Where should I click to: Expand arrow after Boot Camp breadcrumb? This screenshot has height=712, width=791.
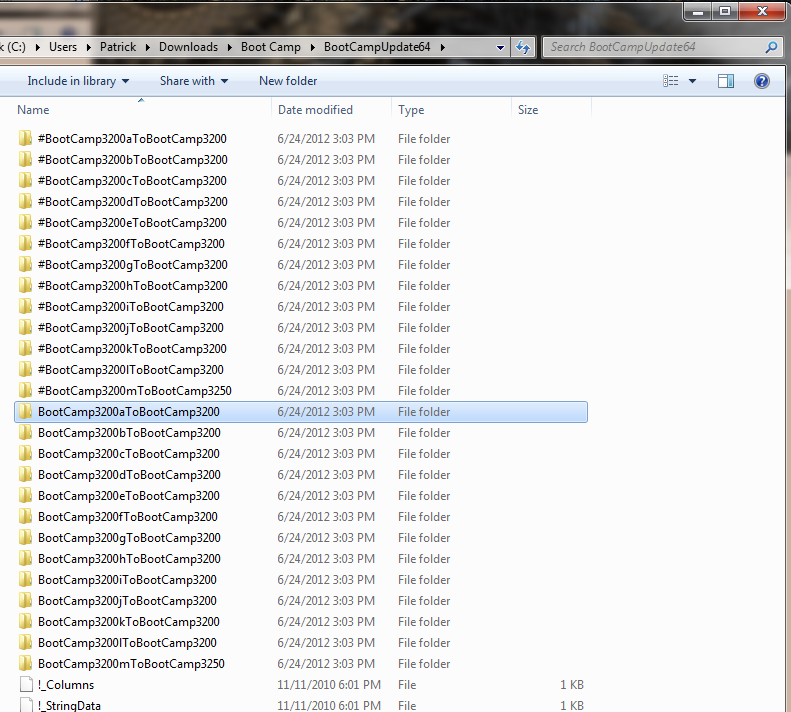(312, 47)
